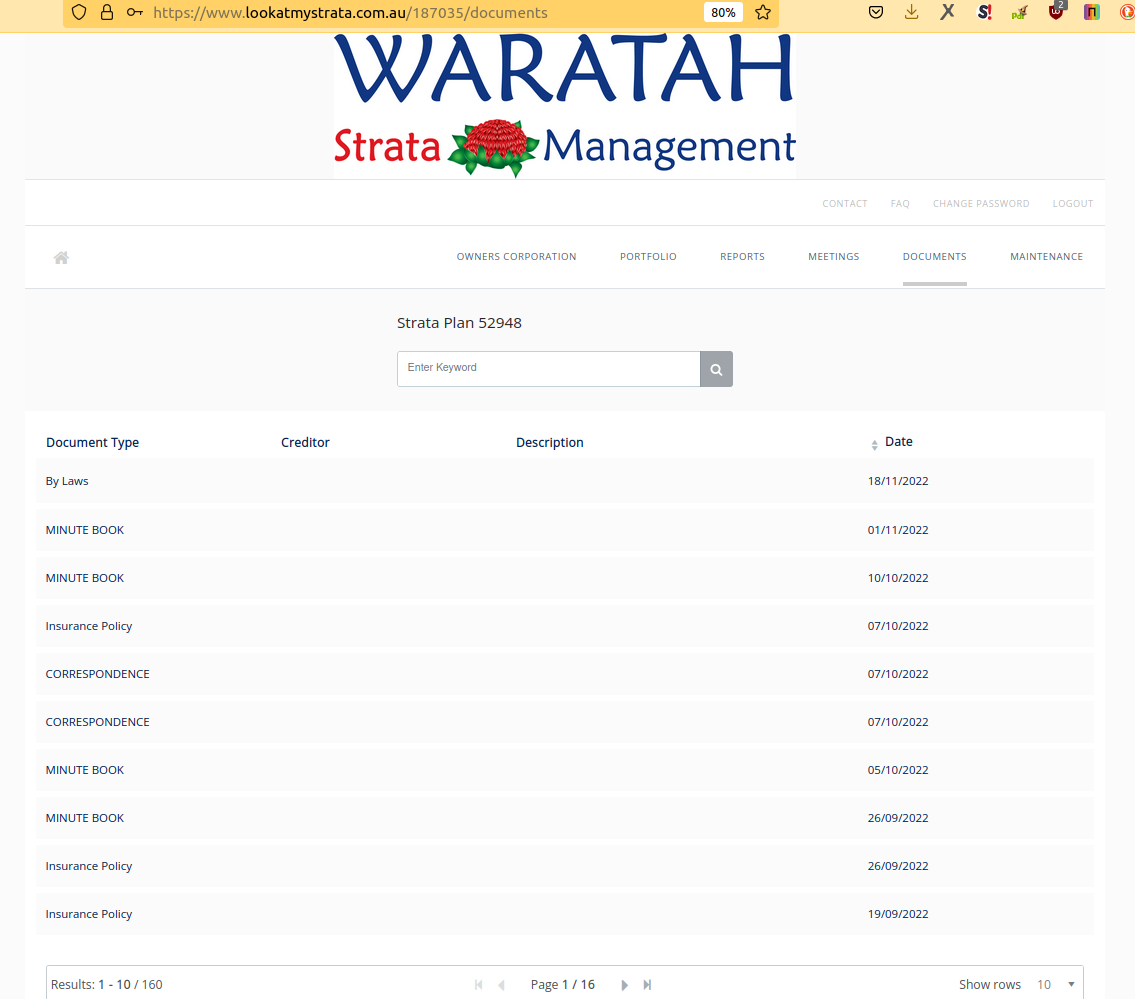Image resolution: width=1135 pixels, height=999 pixels.
Task: Click the Logout link
Action: pos(1072,204)
